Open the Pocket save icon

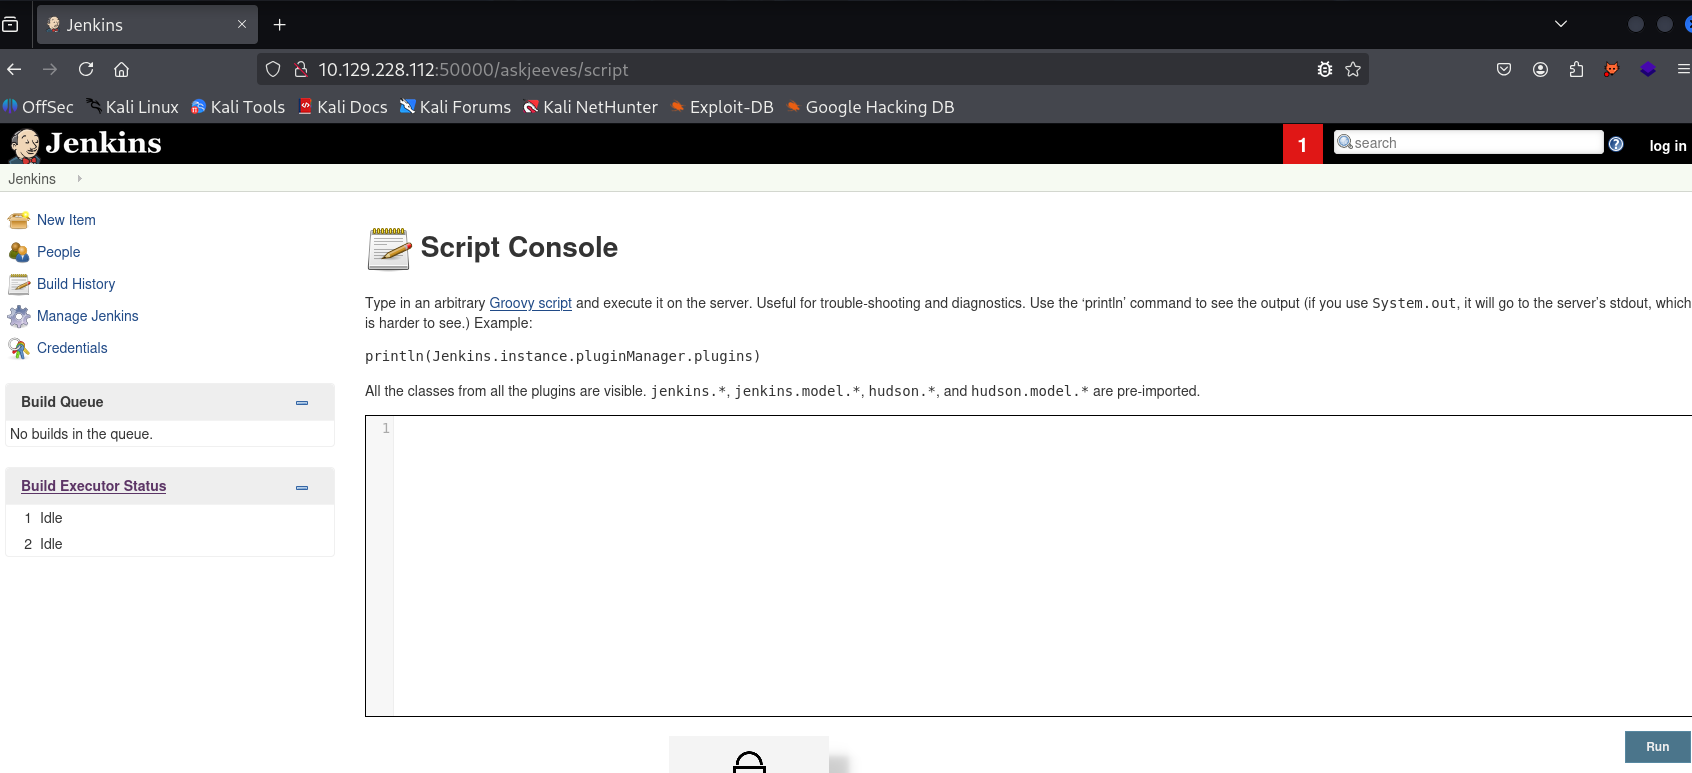point(1504,69)
